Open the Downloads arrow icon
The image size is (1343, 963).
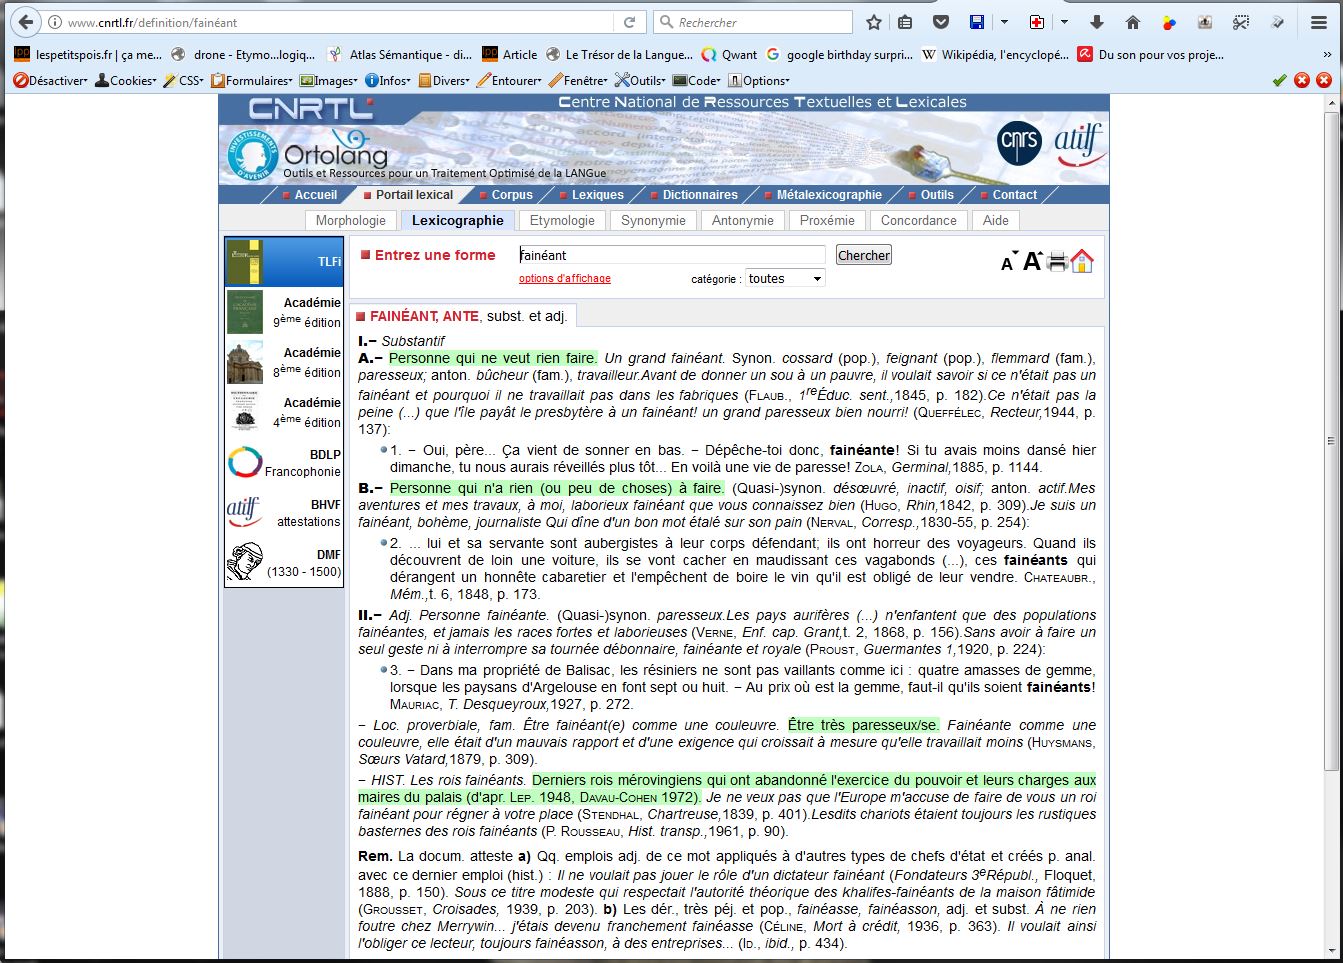point(1097,22)
